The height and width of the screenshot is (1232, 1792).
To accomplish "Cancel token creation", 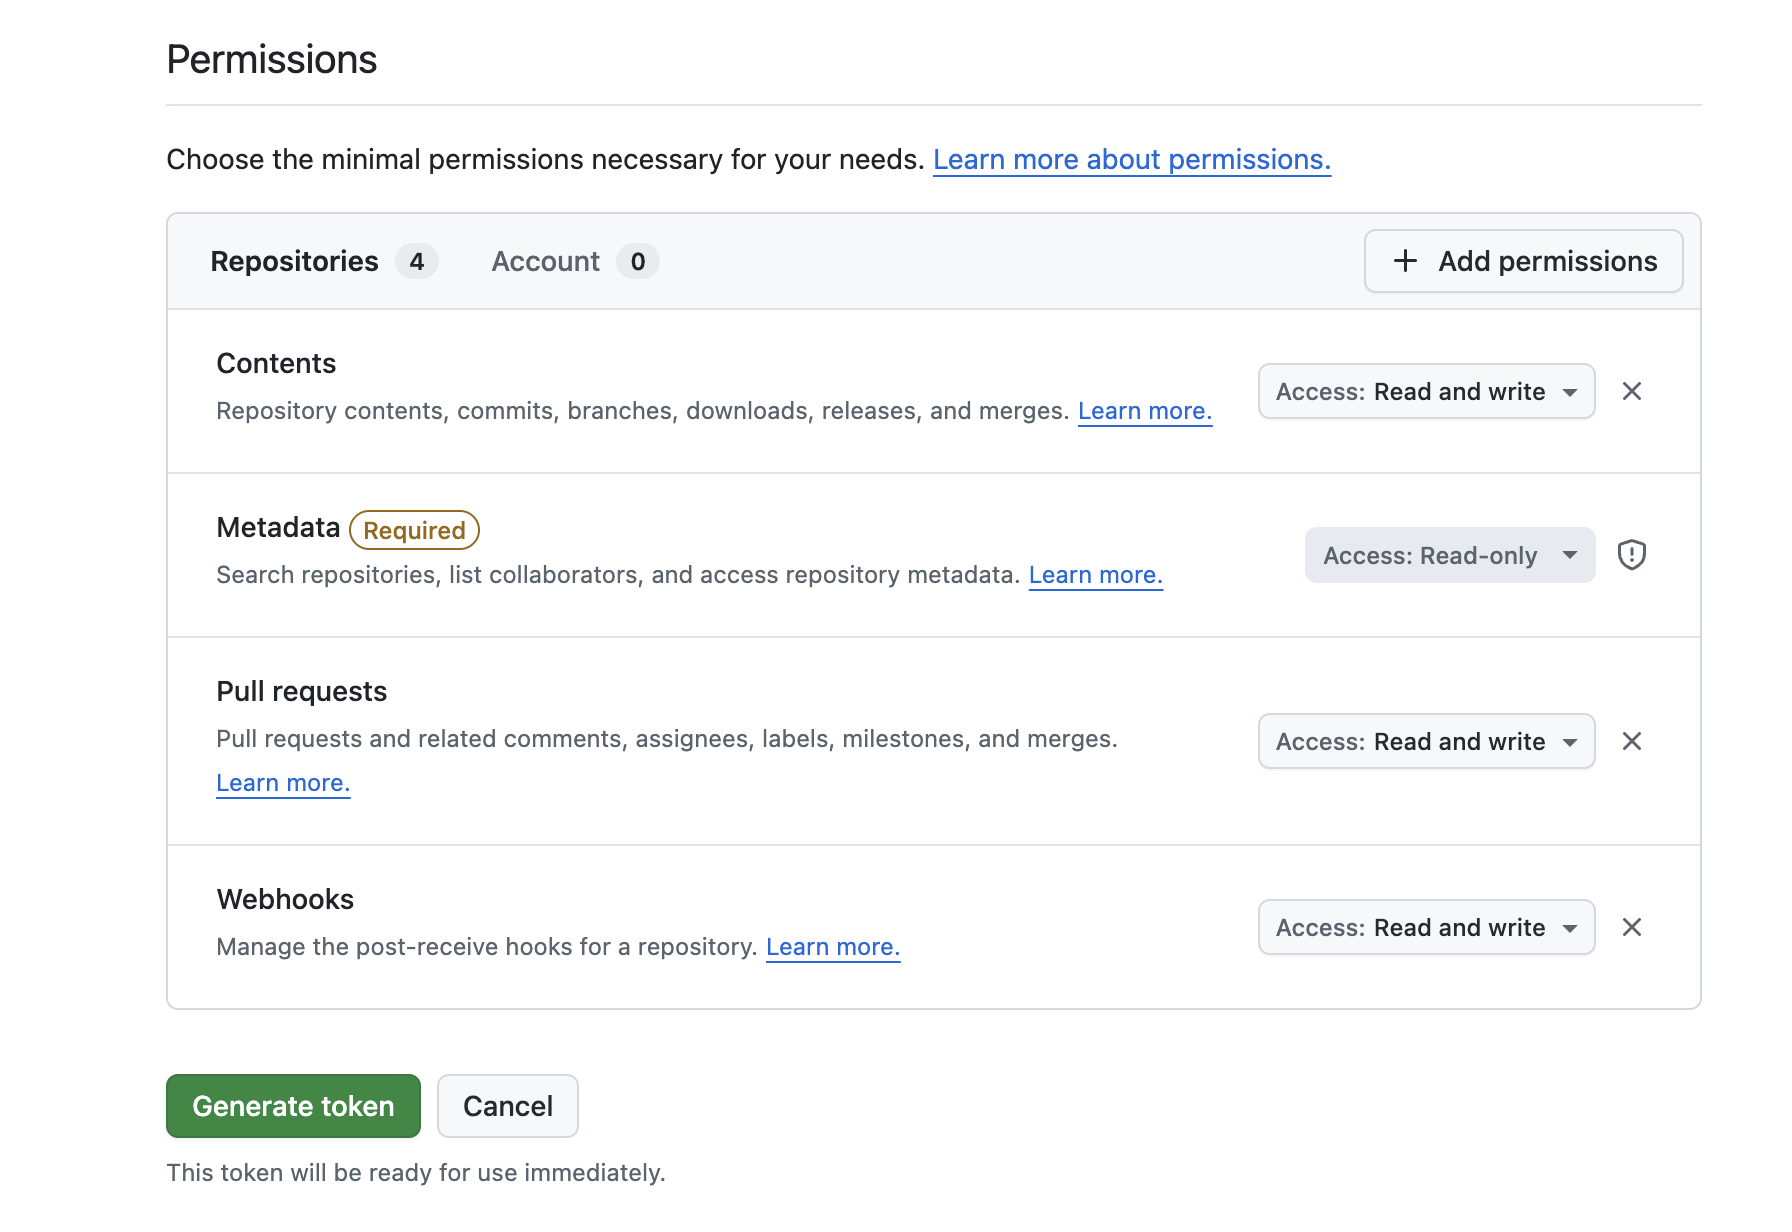I will point(507,1106).
